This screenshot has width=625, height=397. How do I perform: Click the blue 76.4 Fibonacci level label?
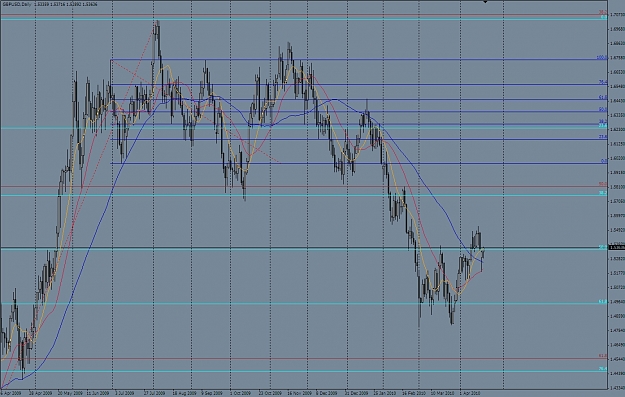pyautogui.click(x=603, y=82)
